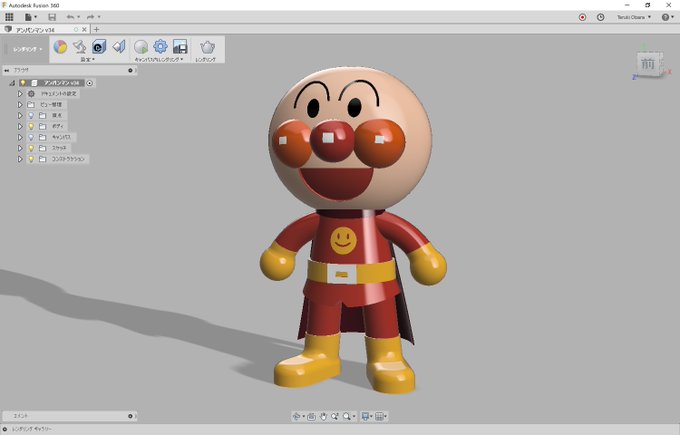Add a new design tab with plus

click(x=96, y=29)
